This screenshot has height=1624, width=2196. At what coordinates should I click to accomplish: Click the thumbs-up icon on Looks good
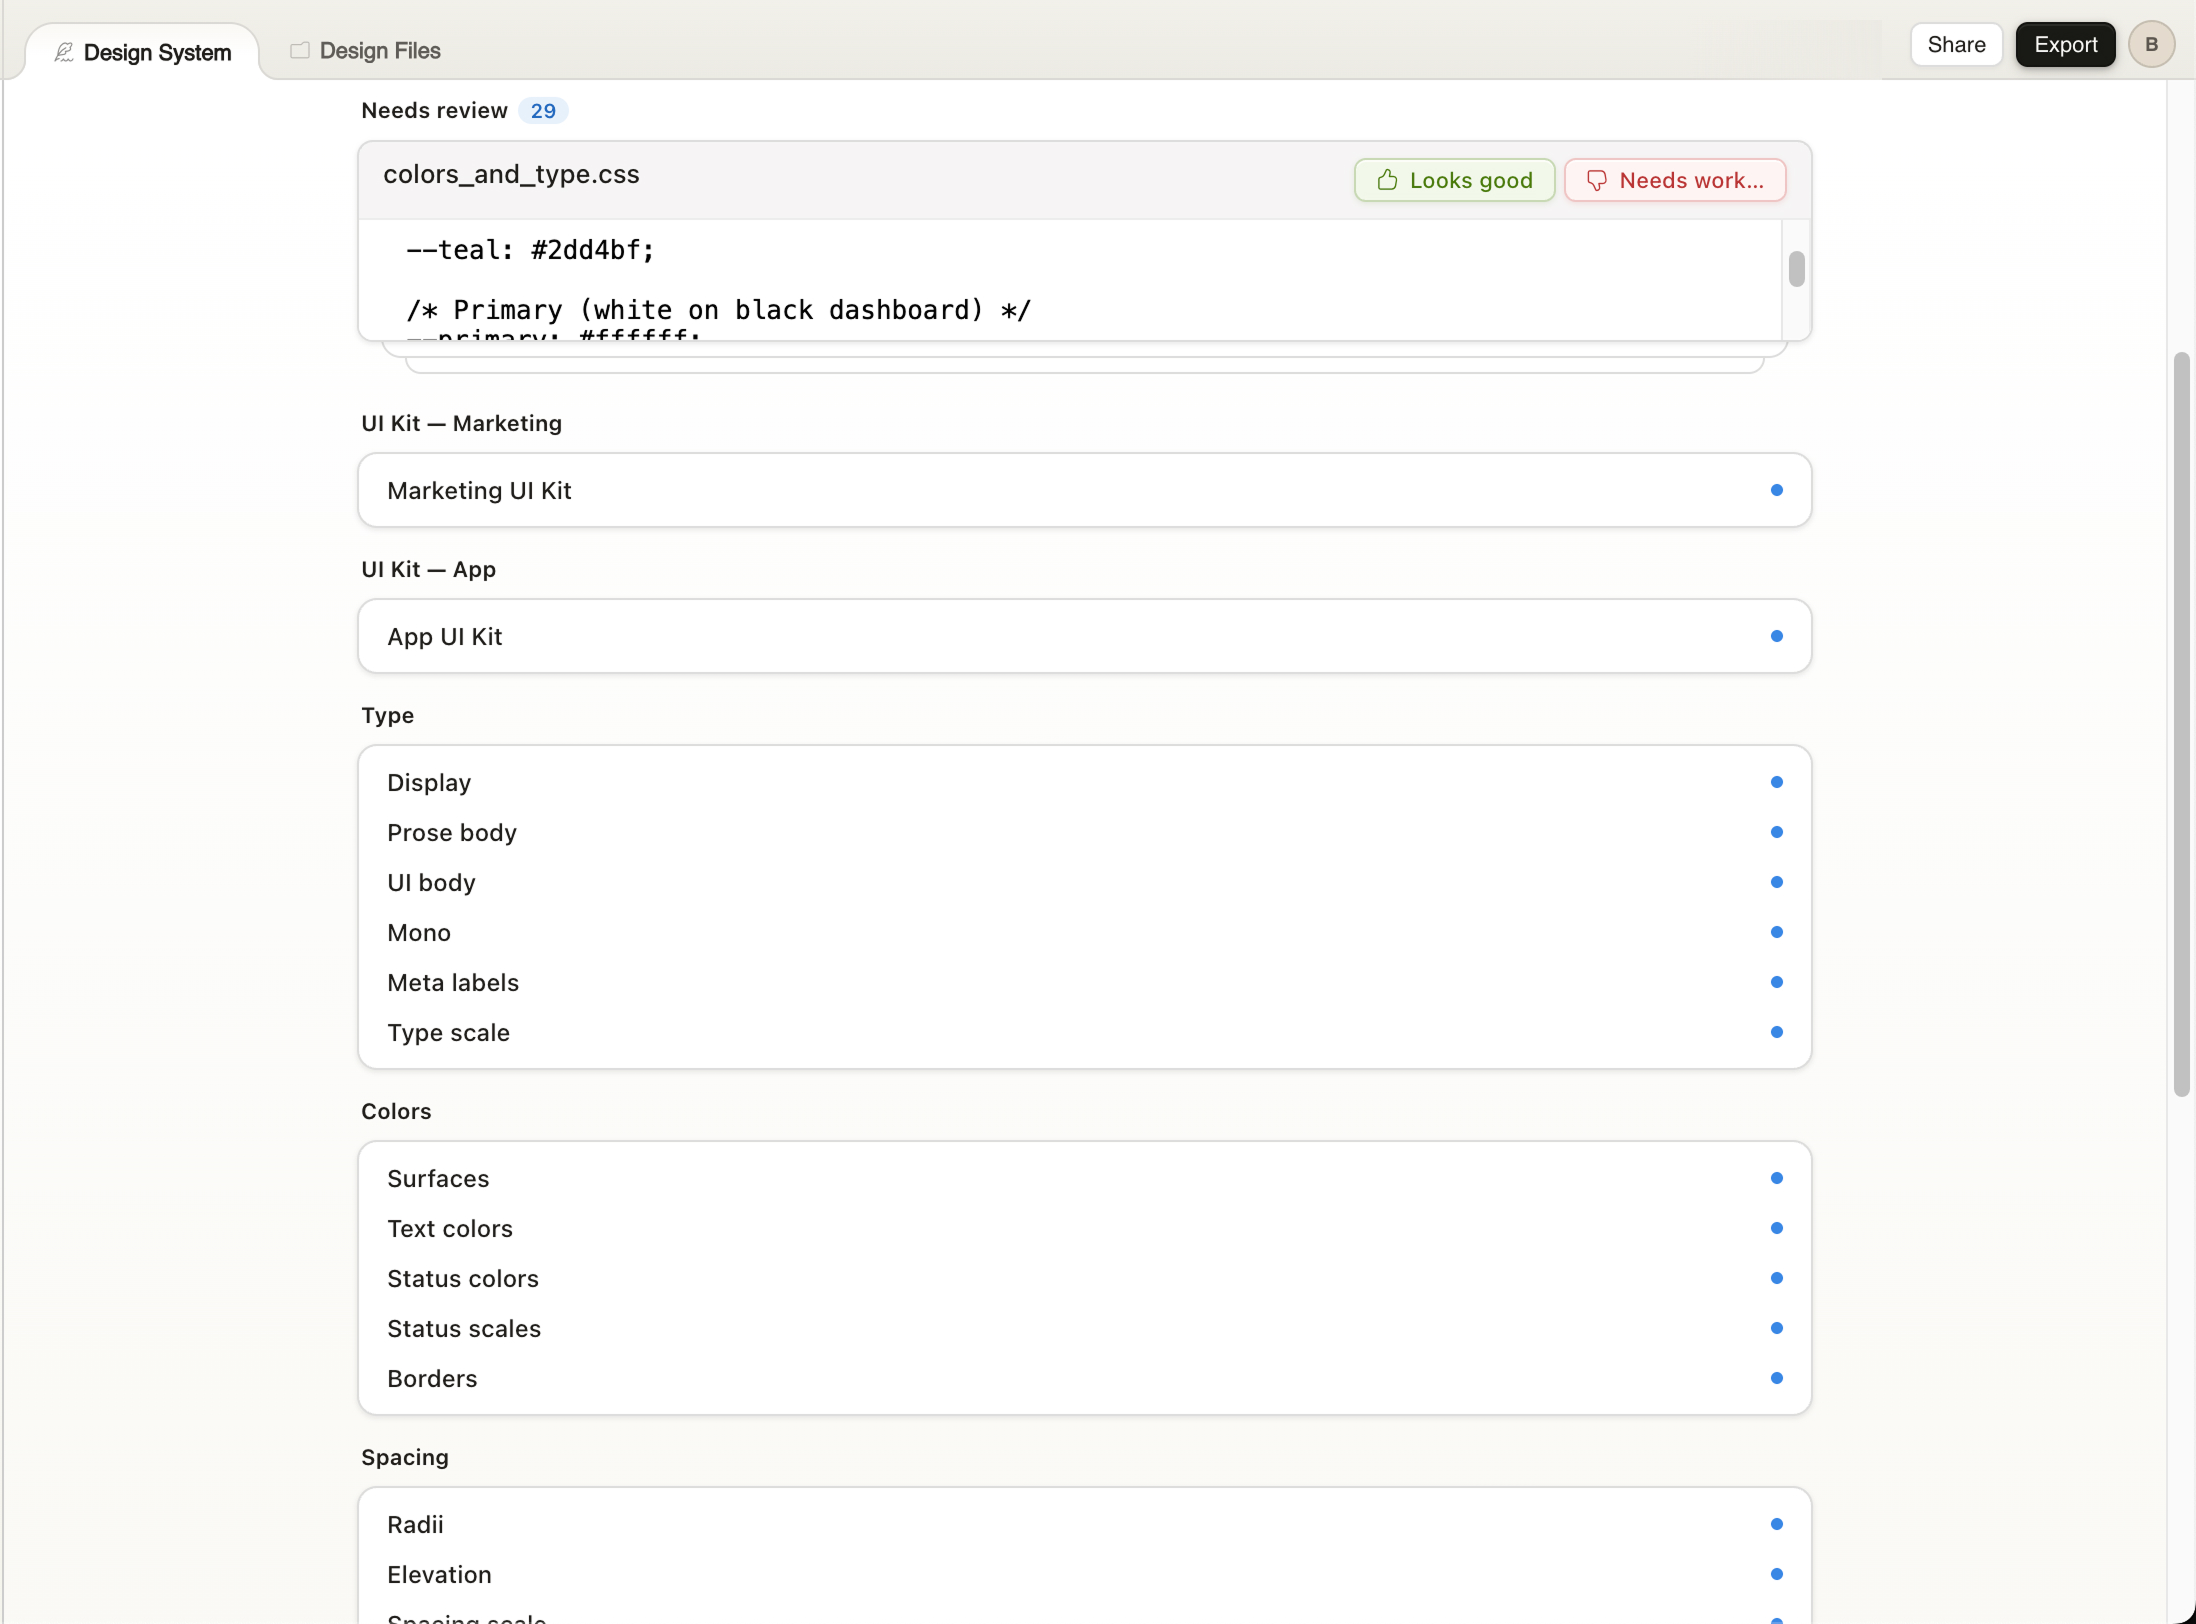(x=1387, y=180)
